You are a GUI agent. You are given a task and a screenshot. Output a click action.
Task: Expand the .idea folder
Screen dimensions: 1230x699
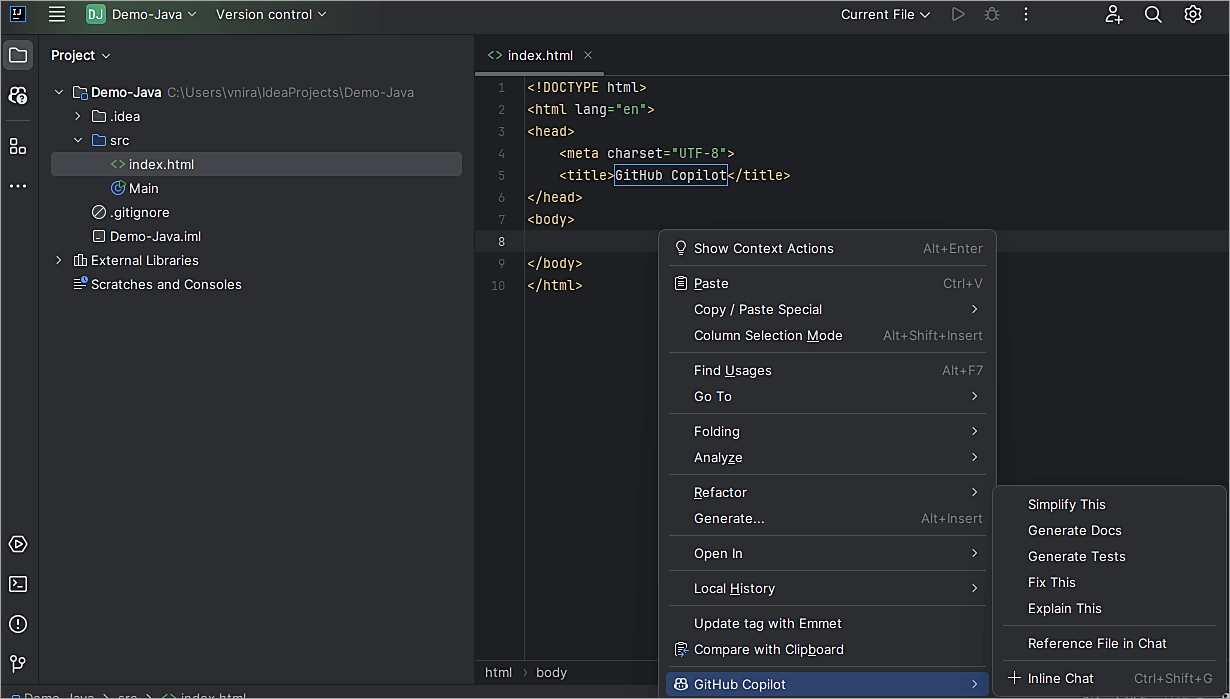(78, 117)
